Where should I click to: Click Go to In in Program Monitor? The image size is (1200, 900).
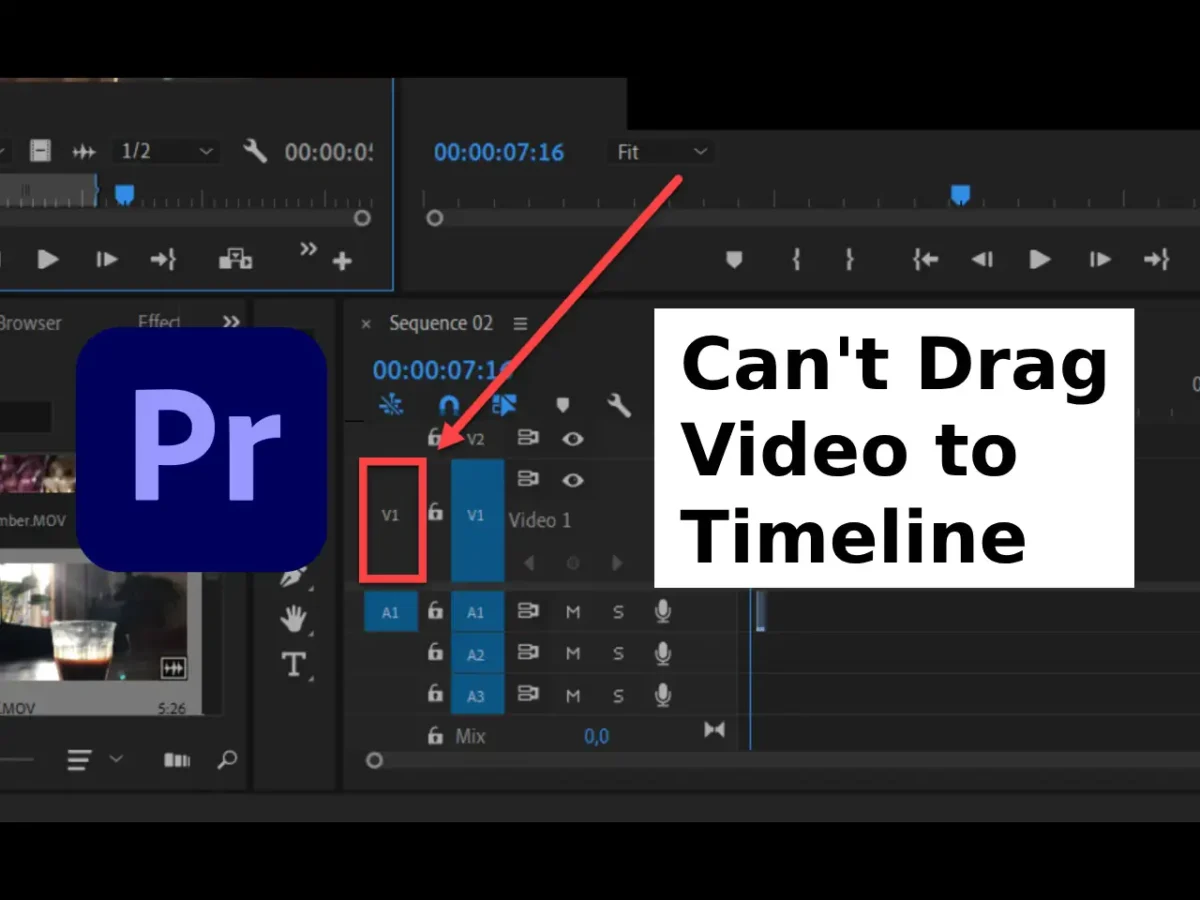click(x=925, y=260)
